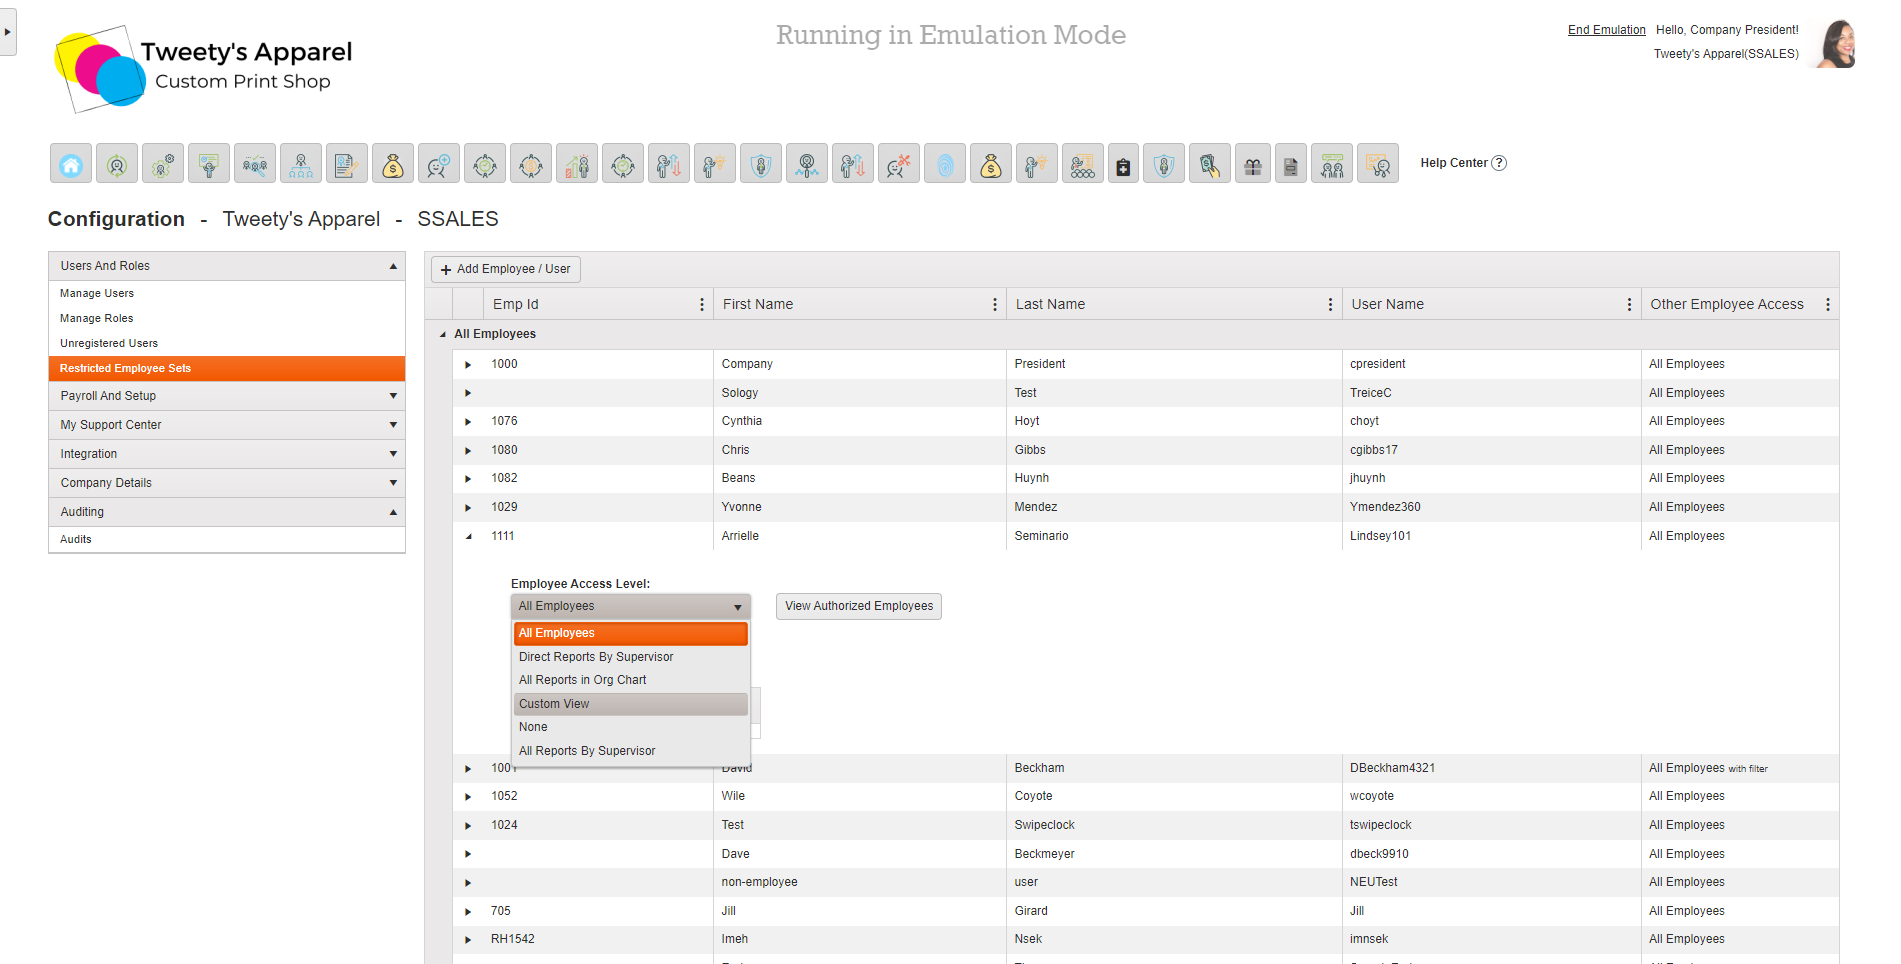Collapse the All Employees group arrow
The width and height of the screenshot is (1901, 964).
443,334
